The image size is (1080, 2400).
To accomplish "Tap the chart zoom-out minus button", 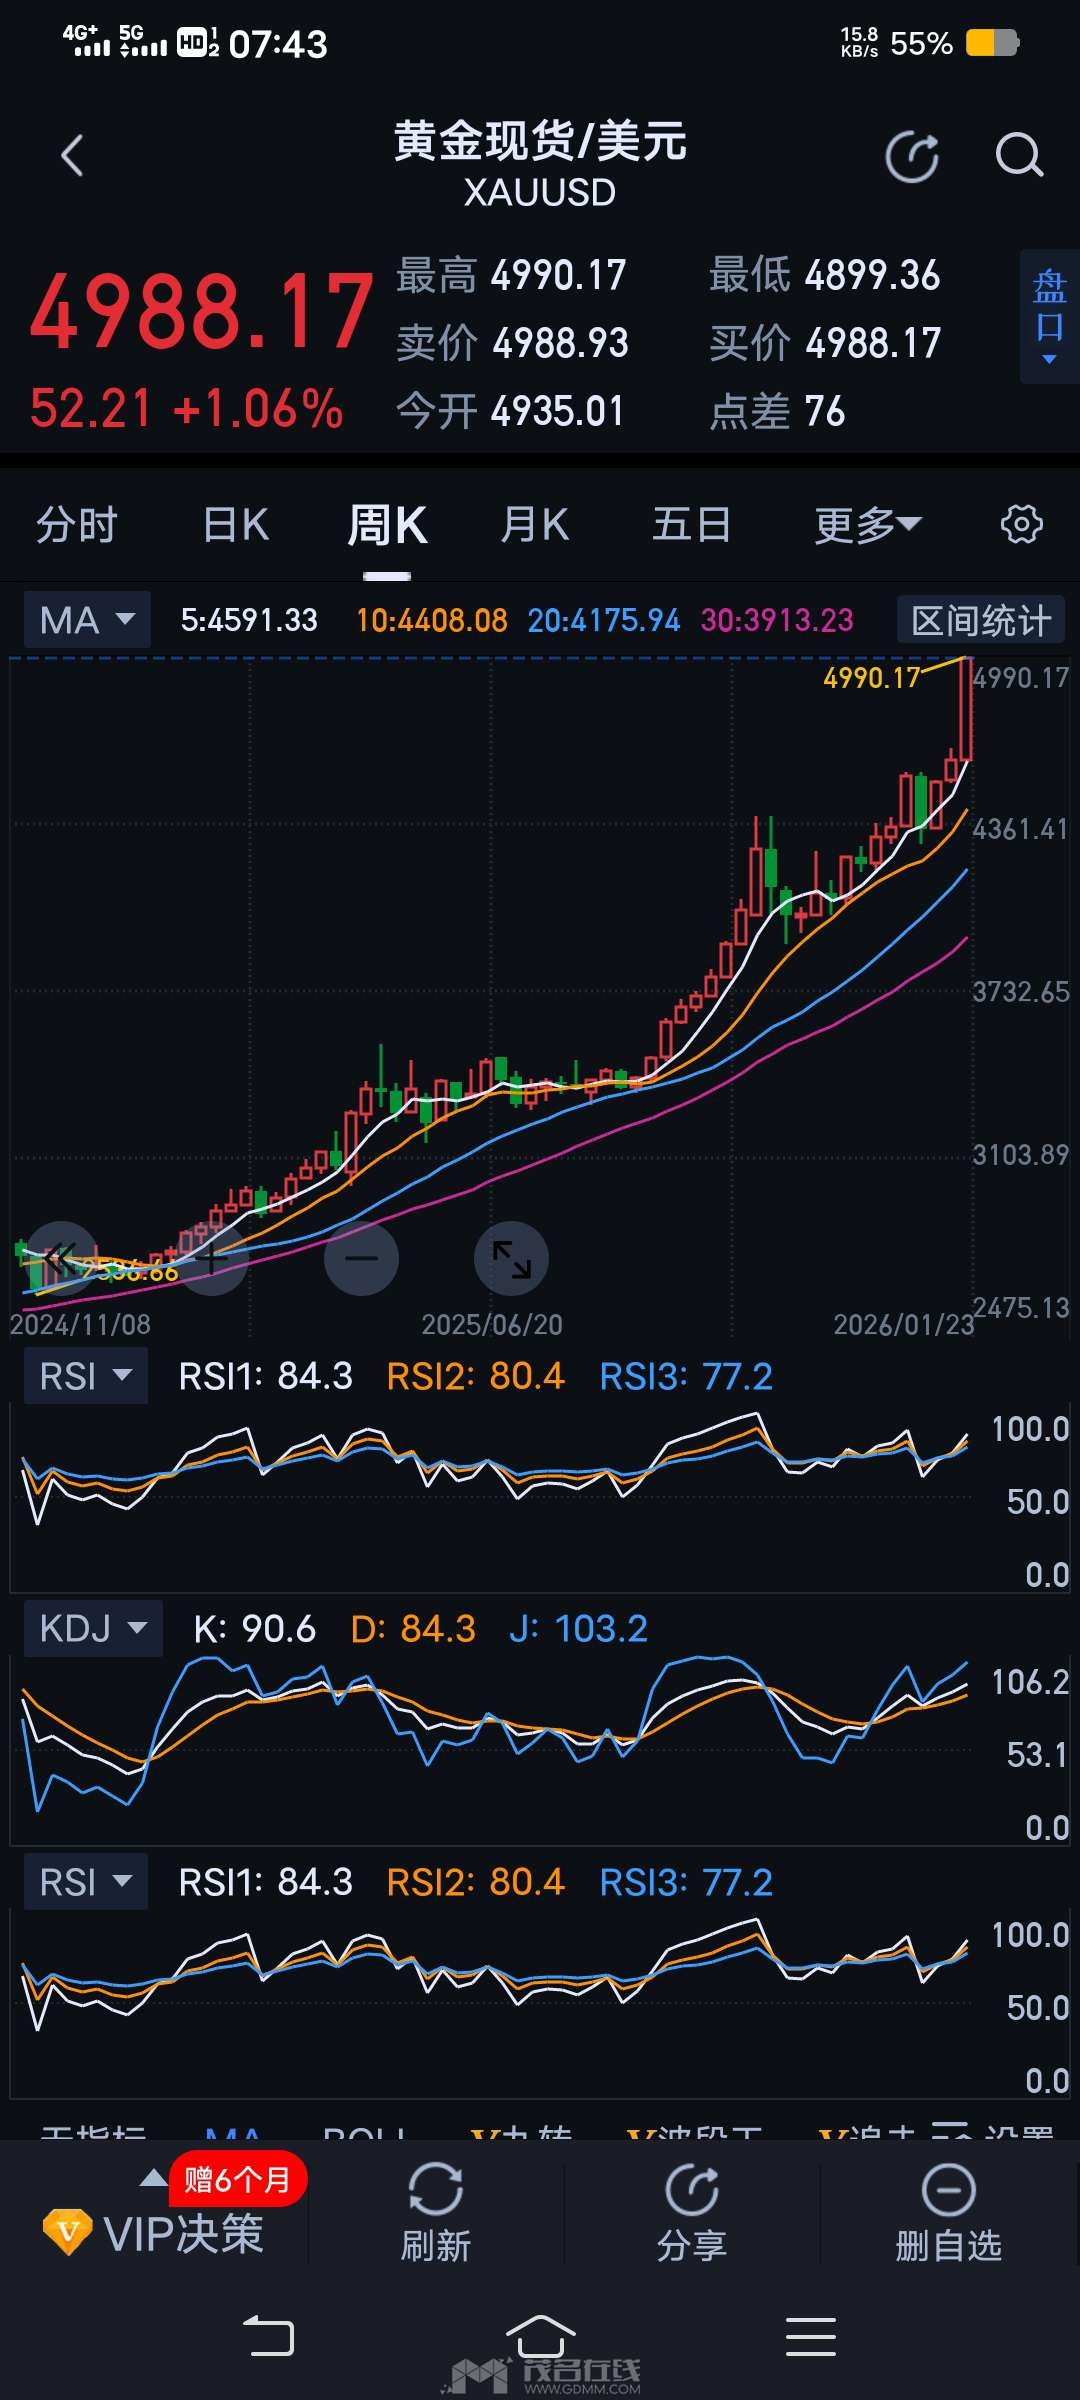I will point(361,1258).
